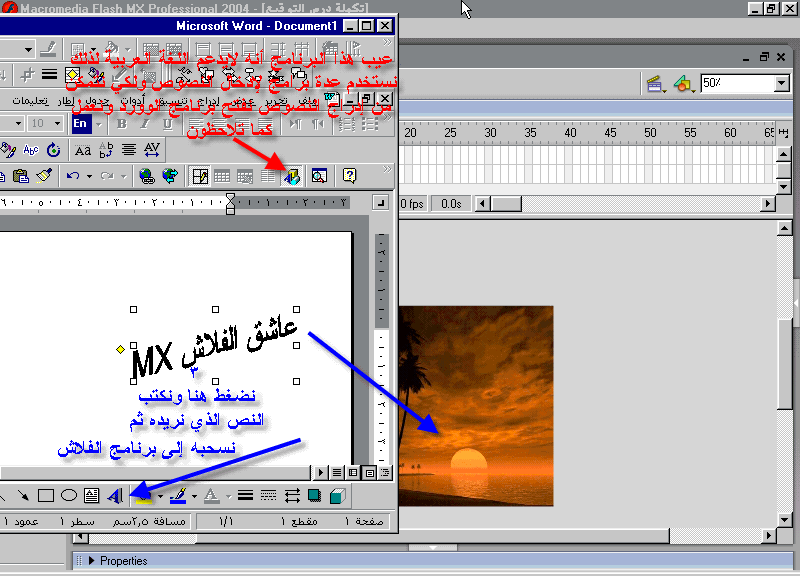Click the sunset image on Flash stage

pyautogui.click(x=476, y=406)
